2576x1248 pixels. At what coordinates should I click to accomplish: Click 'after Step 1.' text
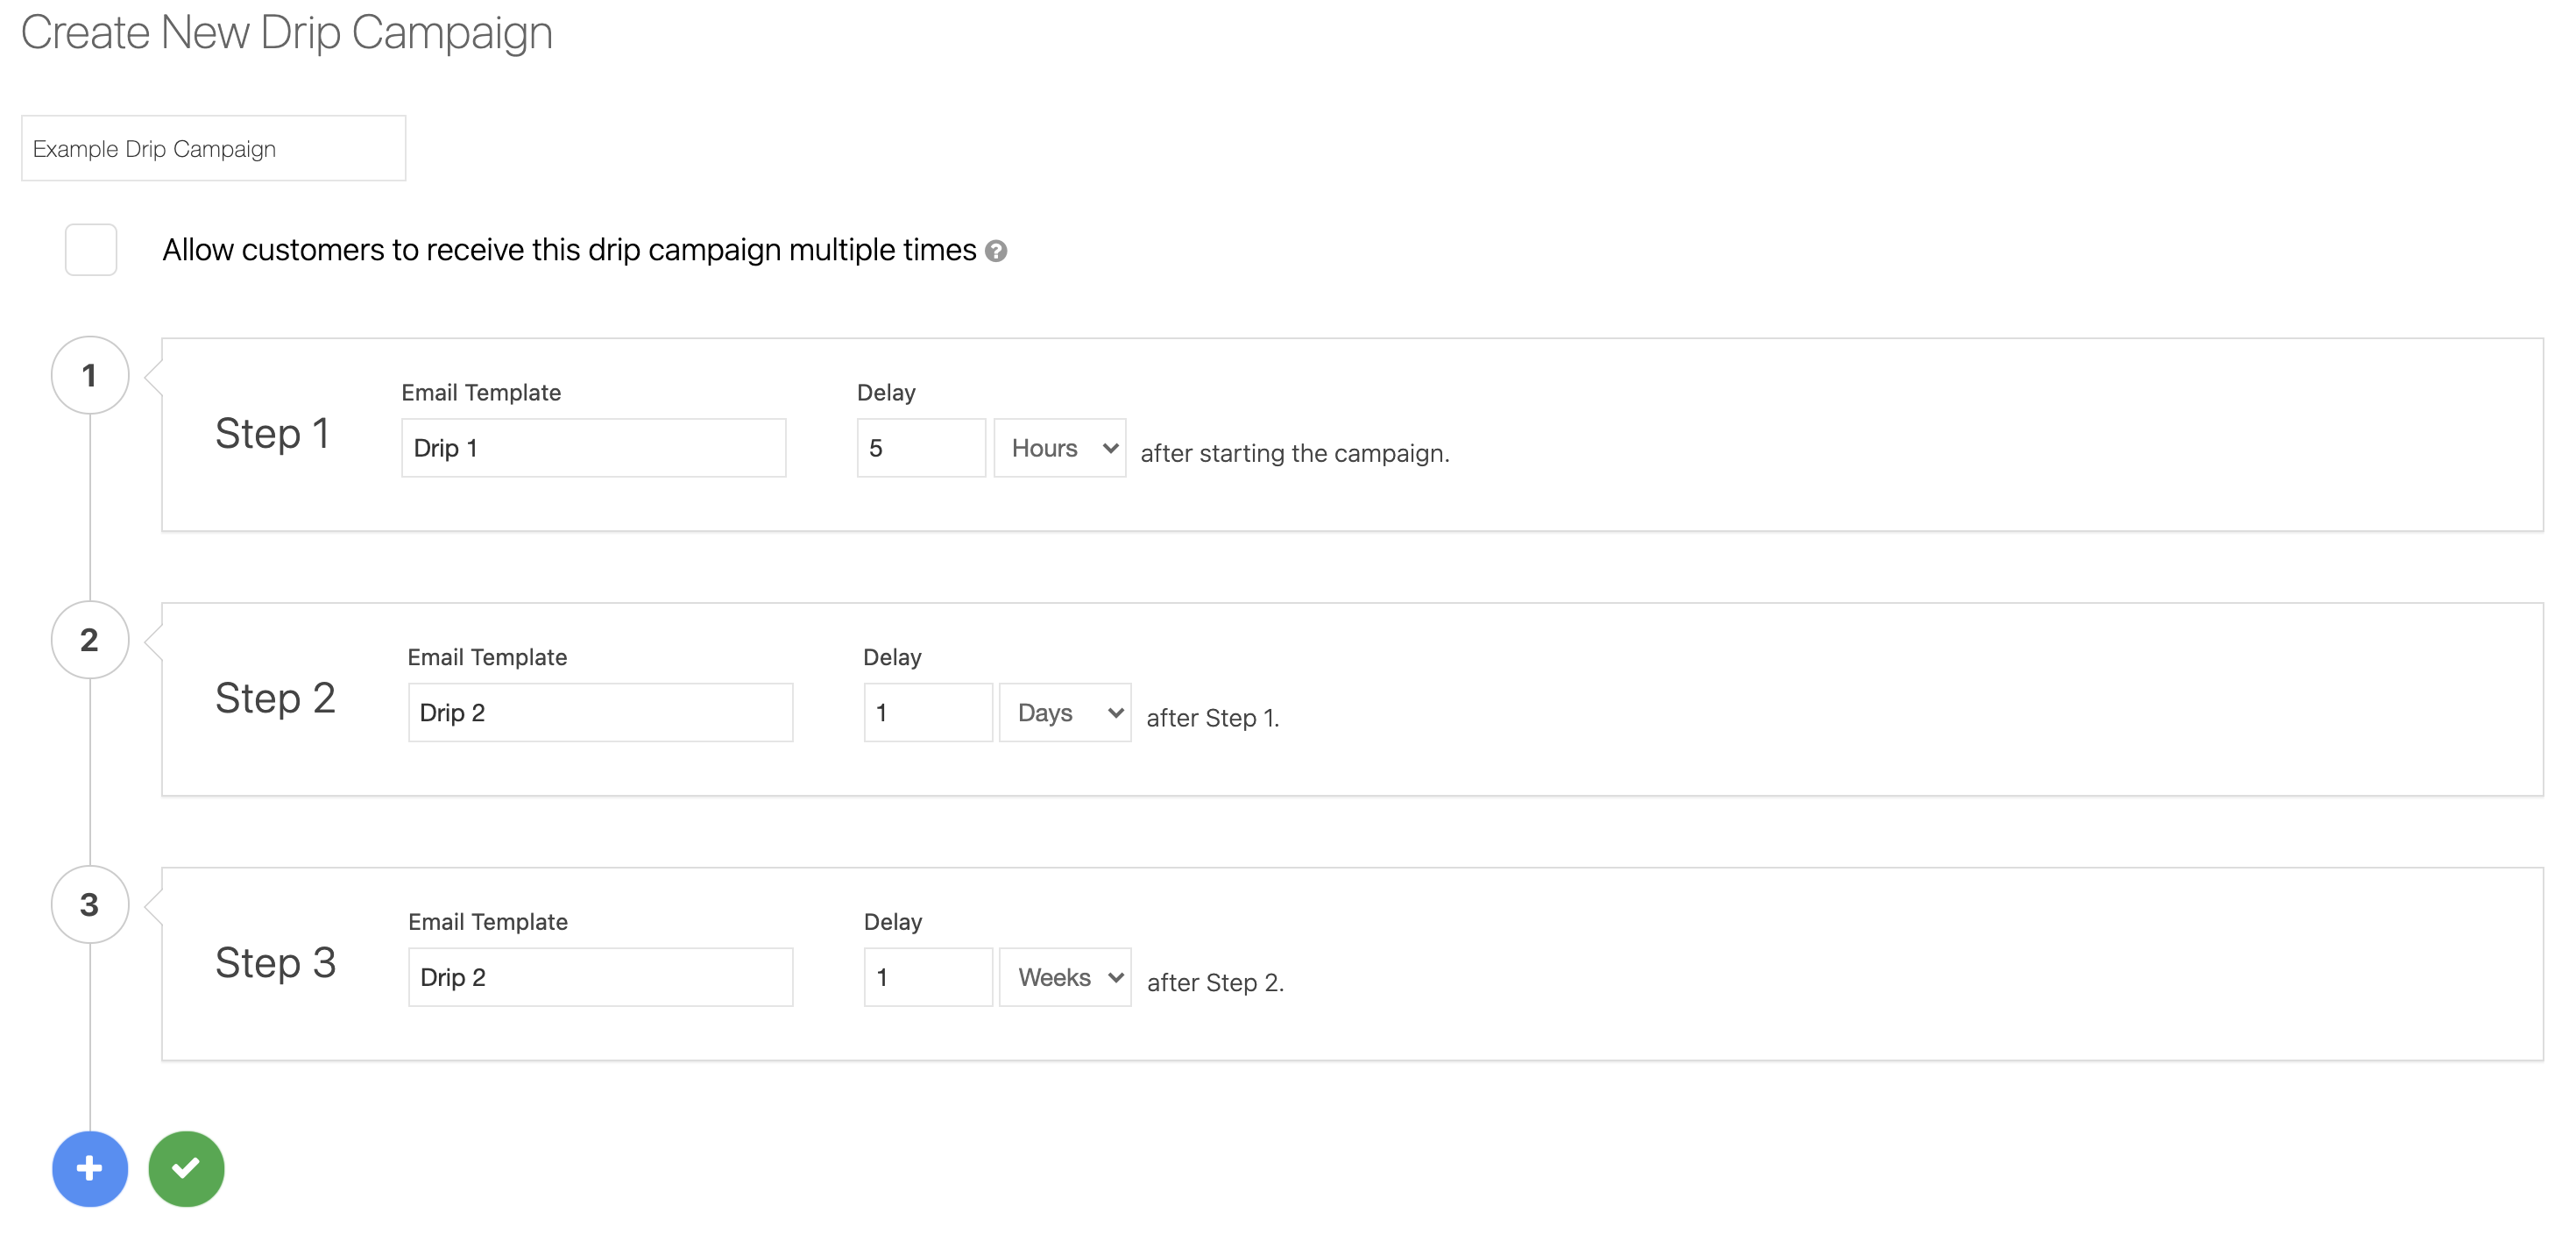click(1212, 718)
